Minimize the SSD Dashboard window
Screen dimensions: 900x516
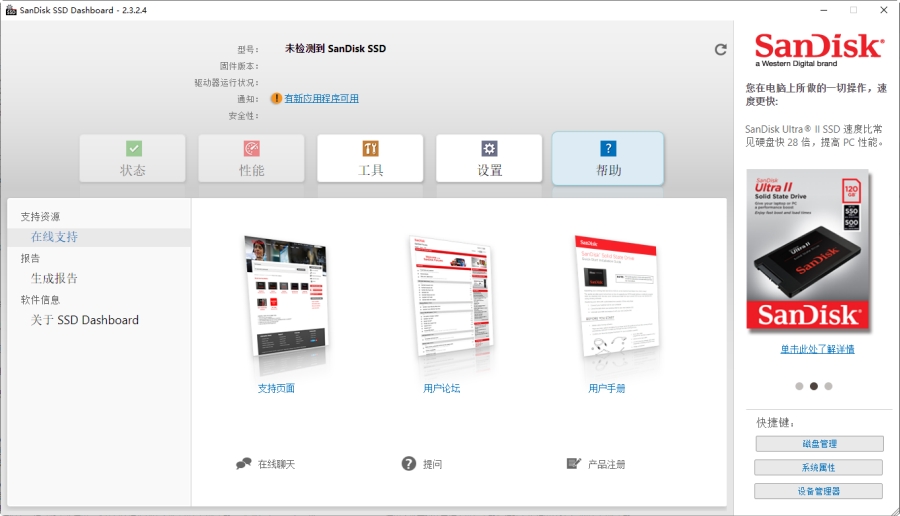pos(824,10)
